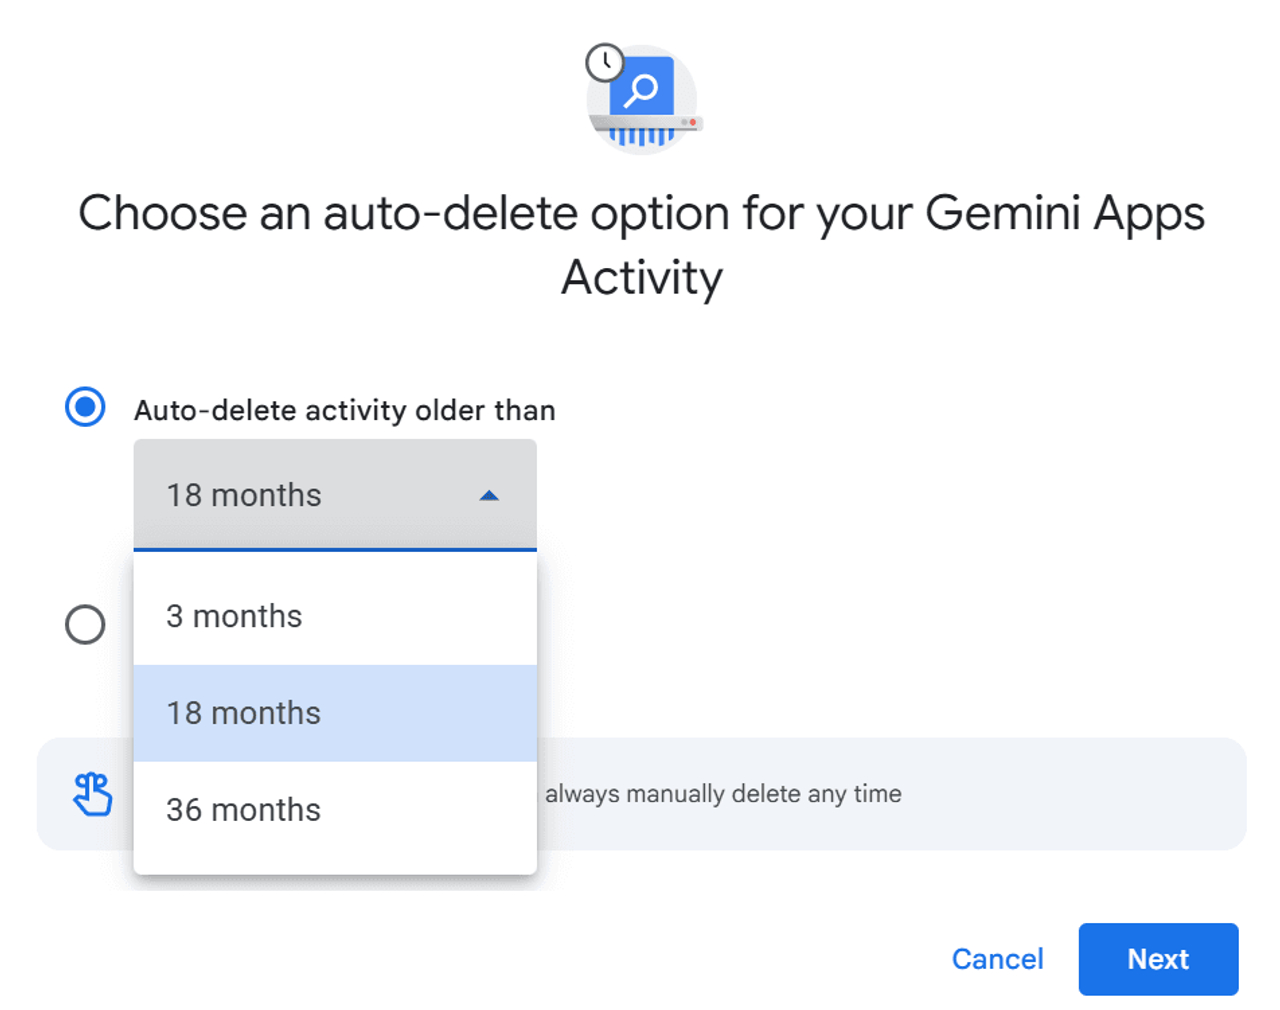
Task: Cancel the auto-delete dialog
Action: tap(997, 959)
